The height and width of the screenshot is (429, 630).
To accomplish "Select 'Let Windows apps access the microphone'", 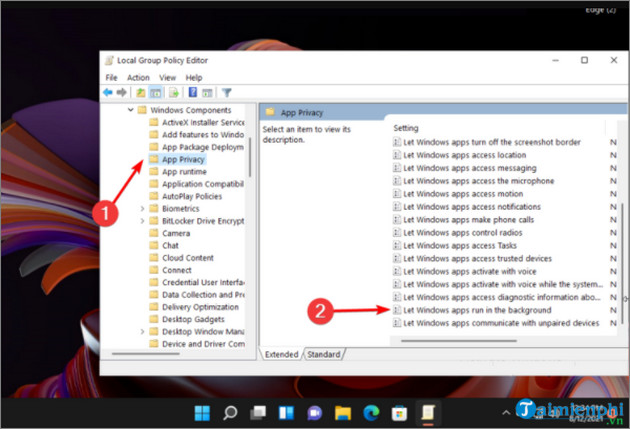I will [479, 181].
